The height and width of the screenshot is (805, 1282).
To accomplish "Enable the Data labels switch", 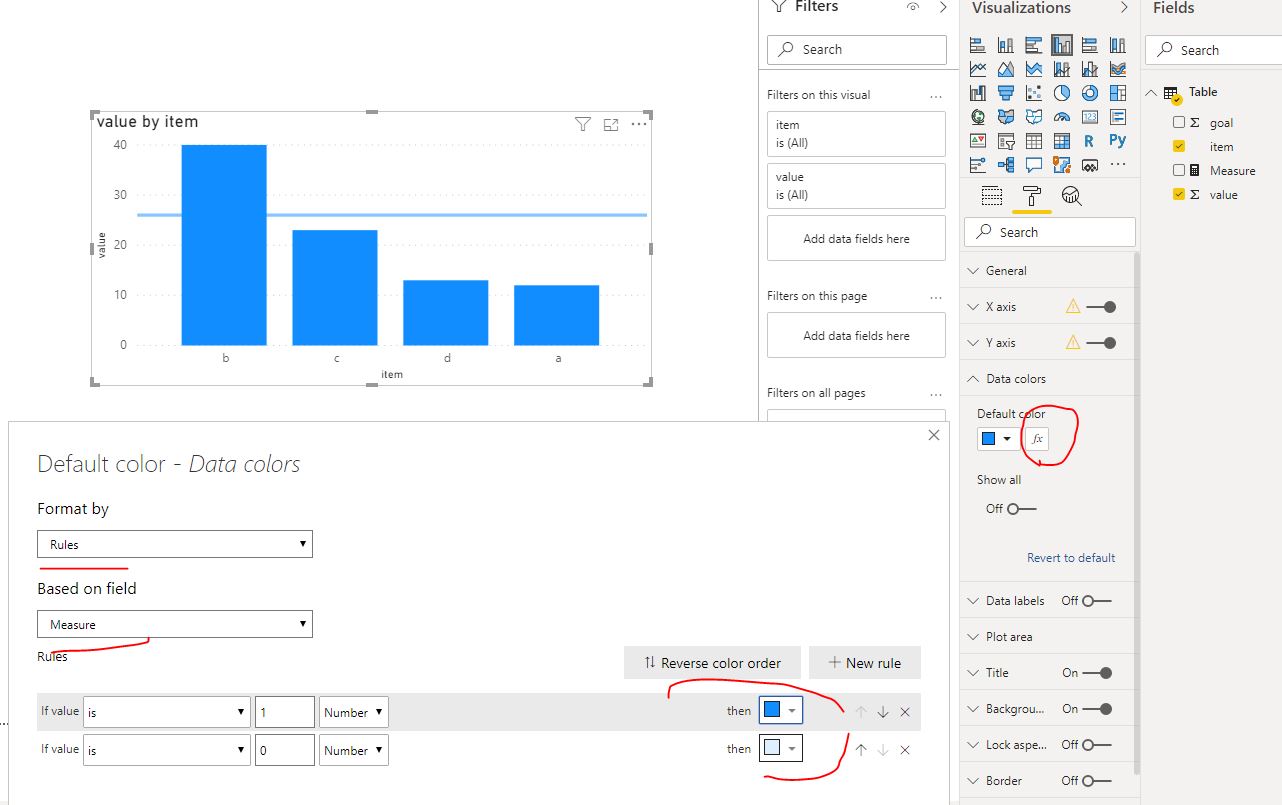I will click(1097, 601).
